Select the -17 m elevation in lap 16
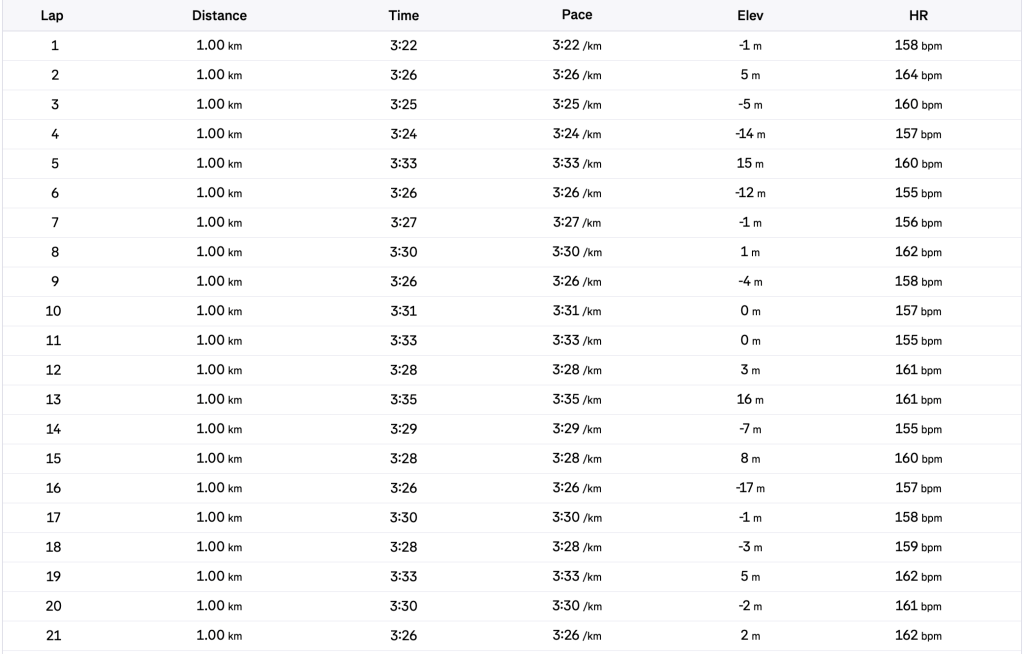The height and width of the screenshot is (654, 1023). point(750,488)
